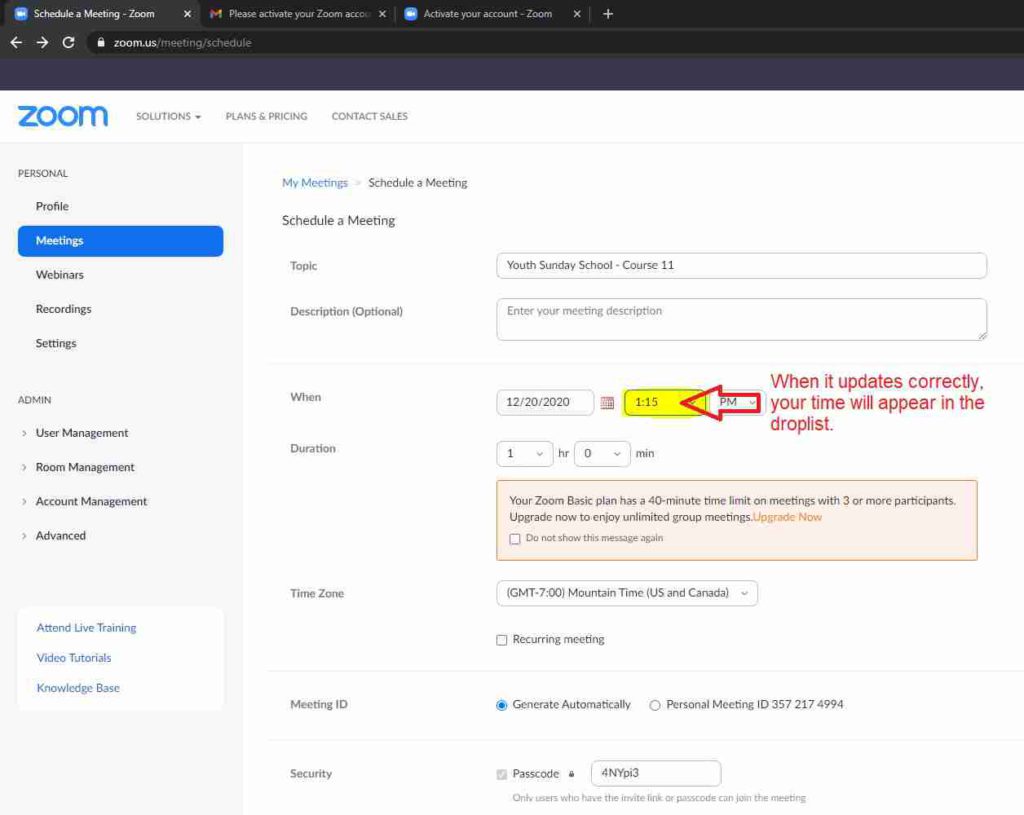
Task: Click the calendar date picker icon
Action: pos(607,403)
